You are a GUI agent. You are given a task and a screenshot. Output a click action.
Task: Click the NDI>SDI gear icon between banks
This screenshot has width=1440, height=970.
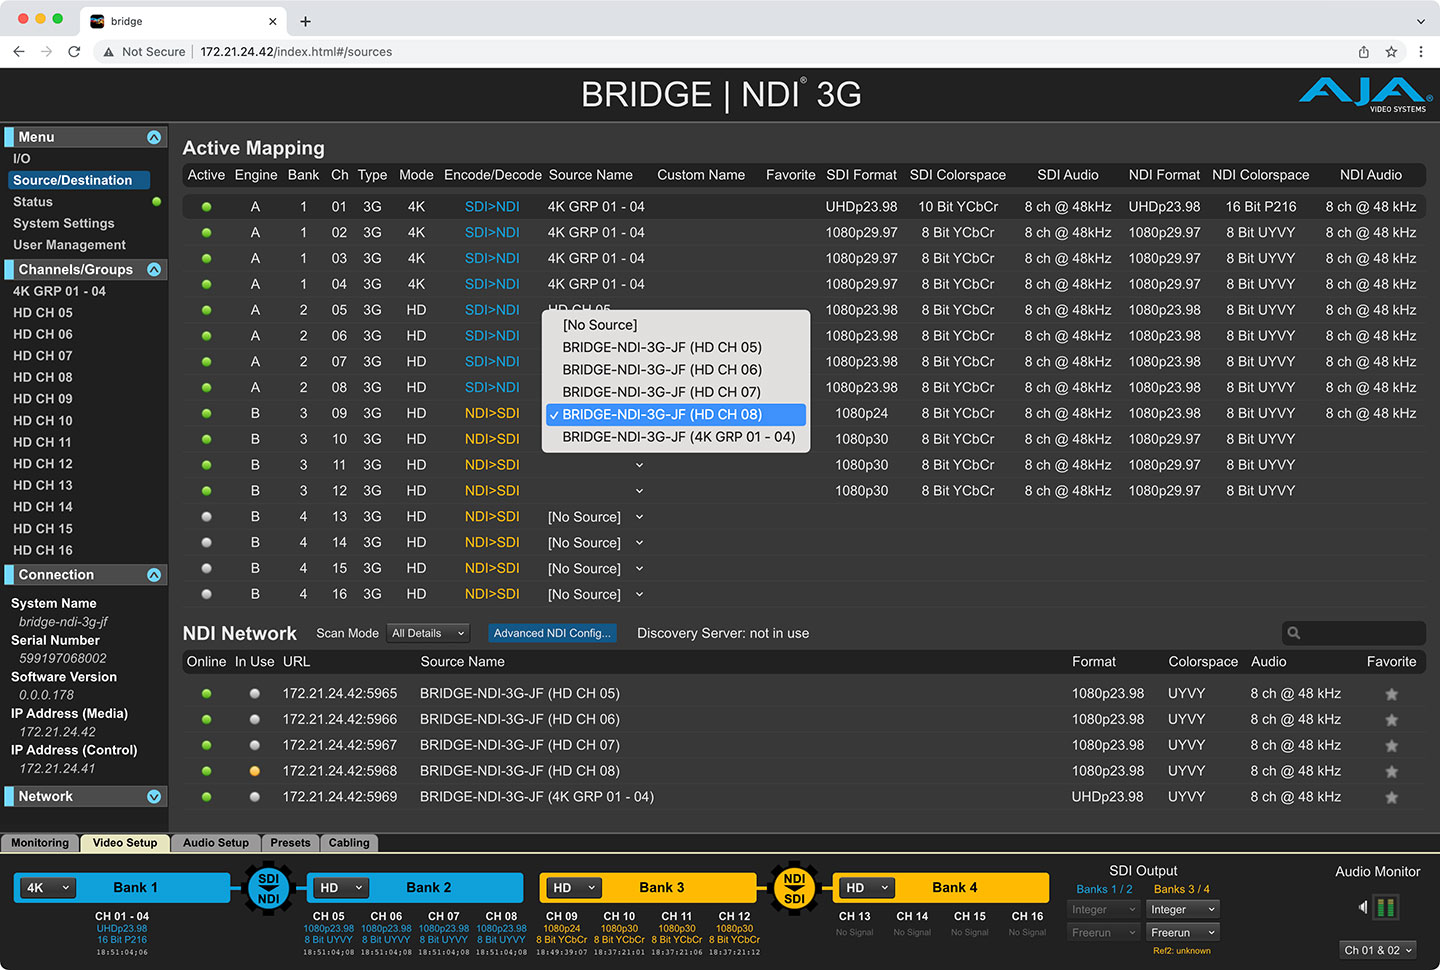tap(794, 888)
